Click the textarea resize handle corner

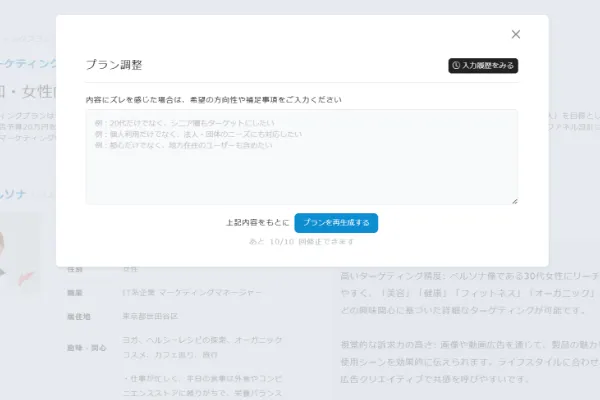tap(515, 201)
